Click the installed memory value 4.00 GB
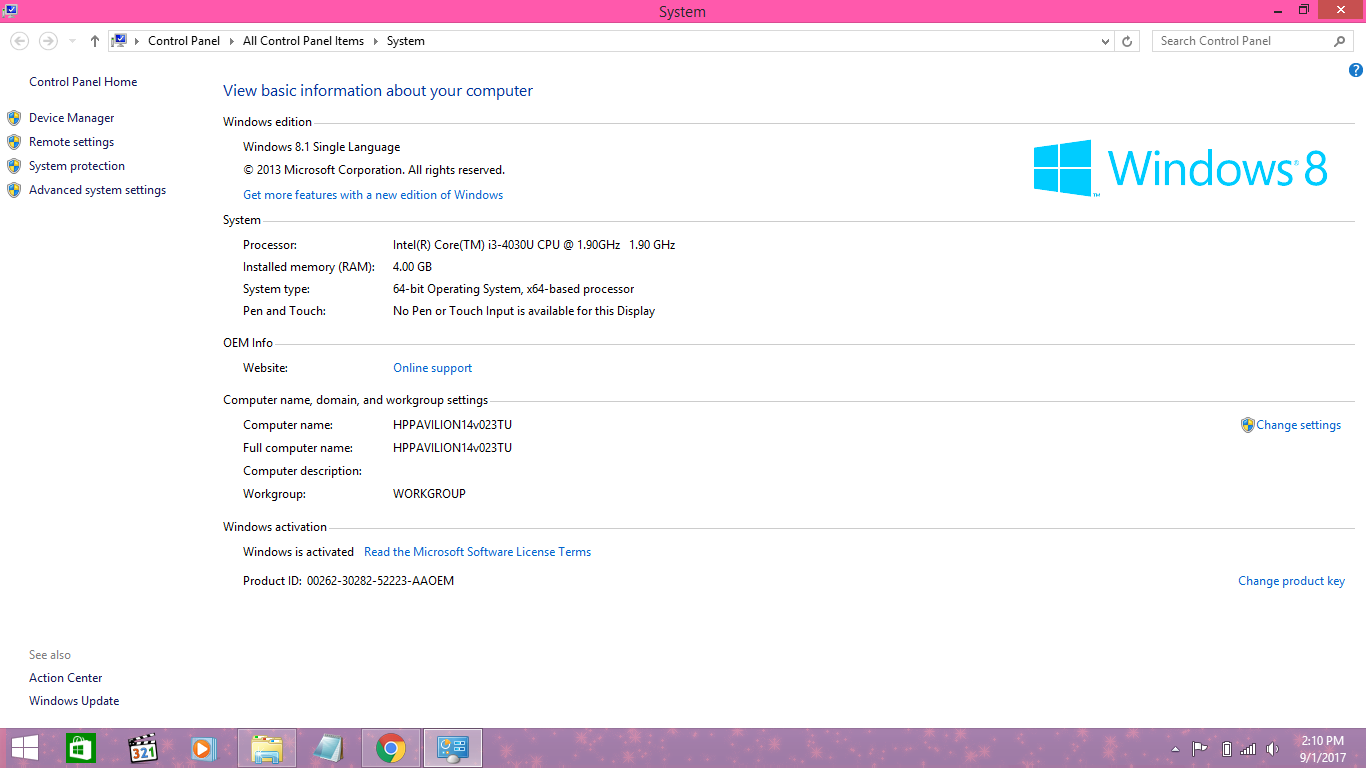1366x768 pixels. pyautogui.click(x=413, y=267)
